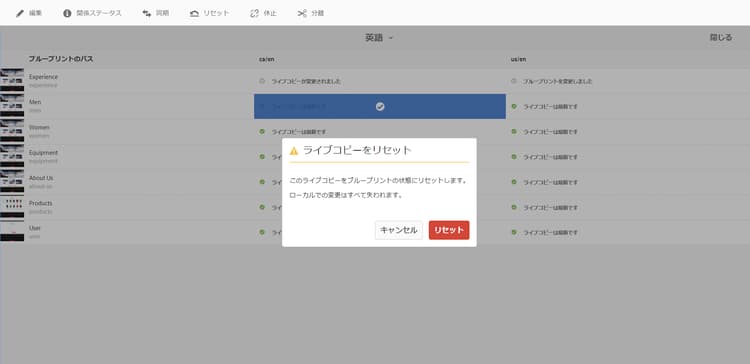
Task: Click green status dot for Women under ca/en
Action: pos(262,131)
